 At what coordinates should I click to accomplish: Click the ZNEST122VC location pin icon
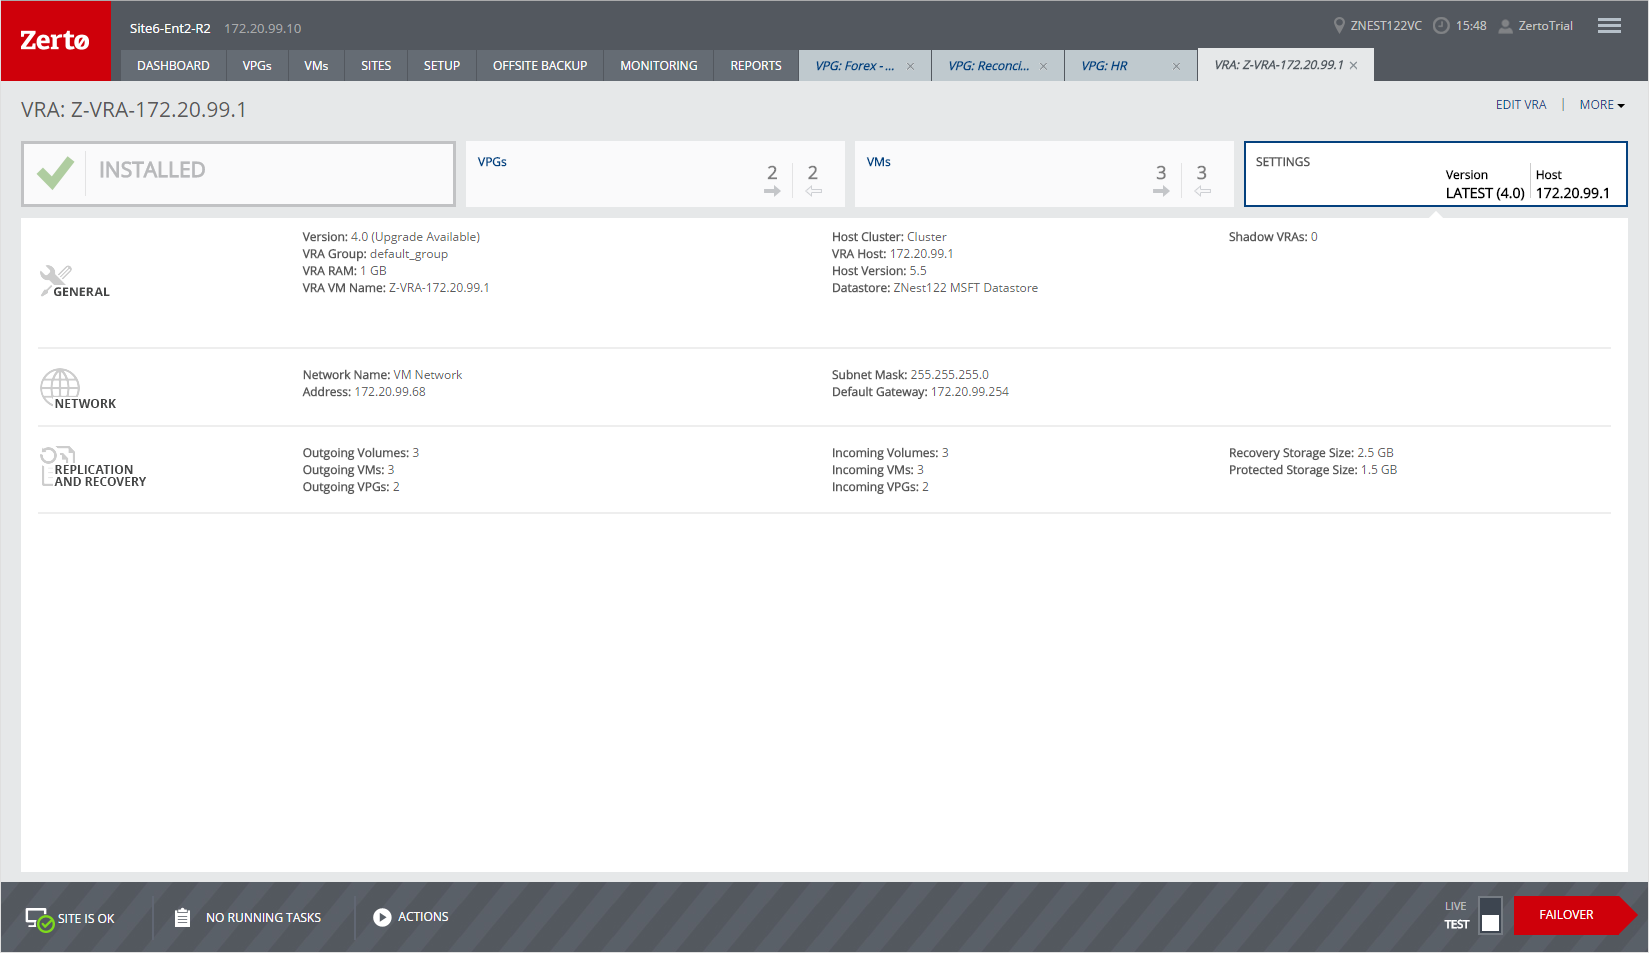pyautogui.click(x=1339, y=26)
